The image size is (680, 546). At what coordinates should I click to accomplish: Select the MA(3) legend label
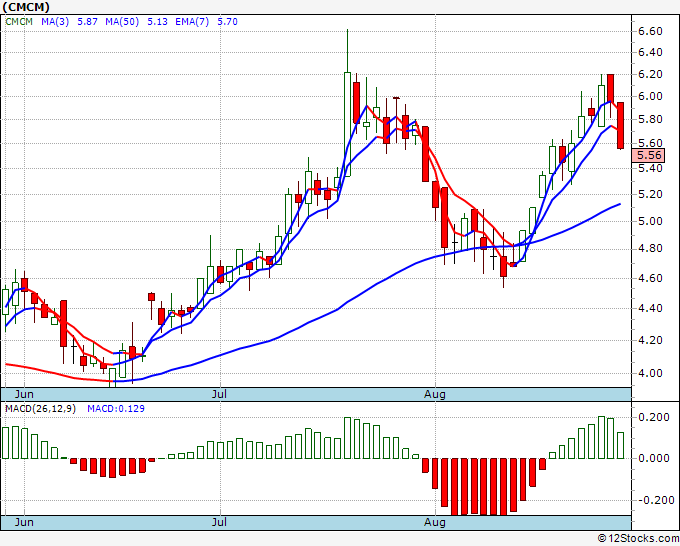[x=55, y=22]
